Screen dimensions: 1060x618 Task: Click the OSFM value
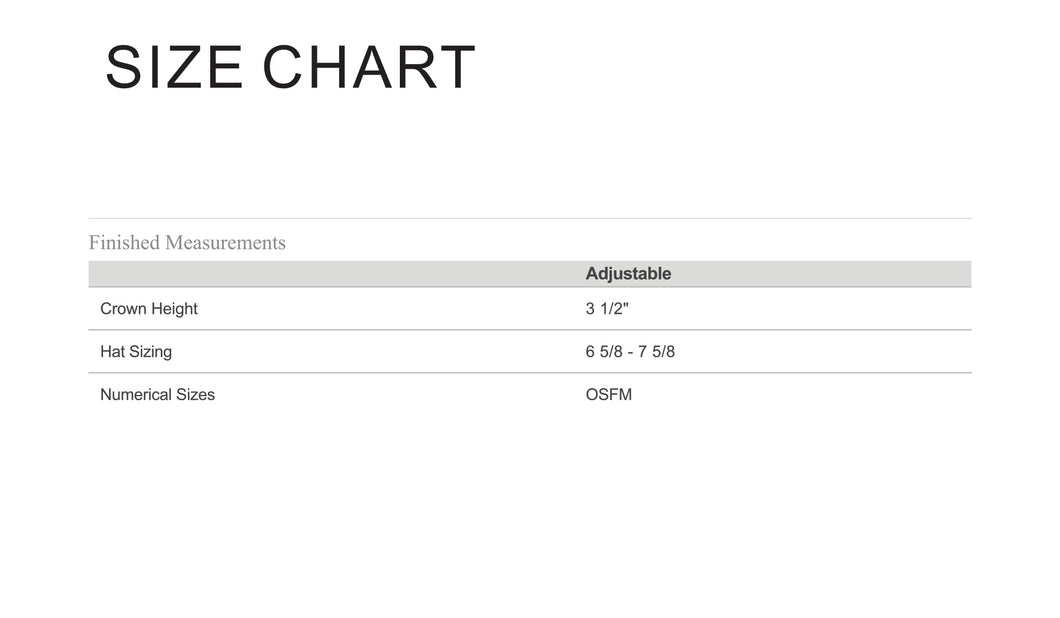pos(609,395)
